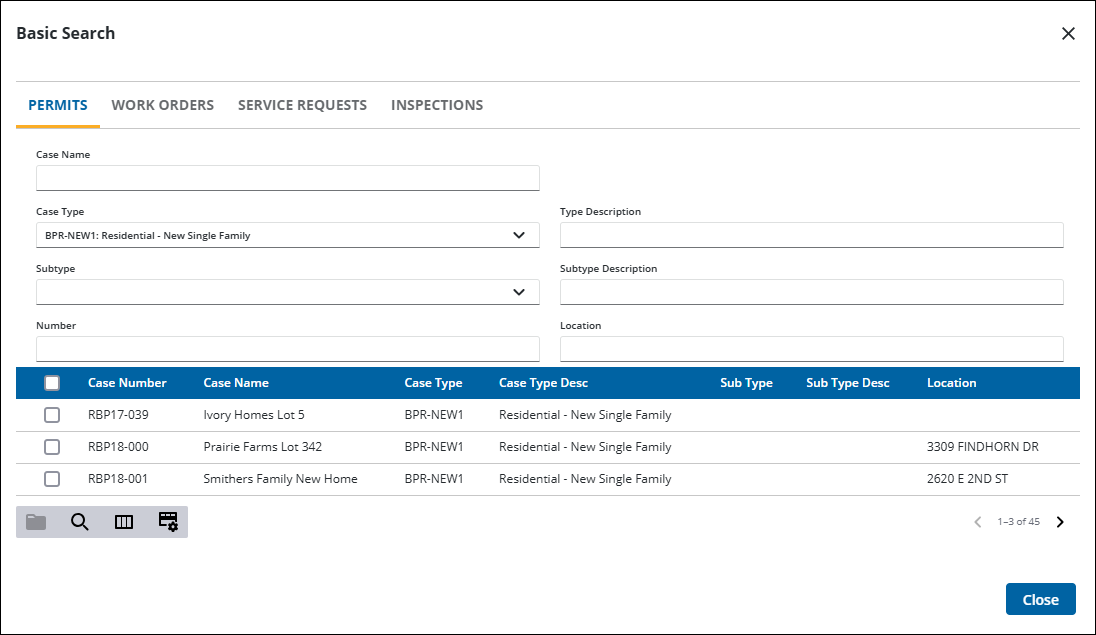
Task: Click the Type Description field
Action: [812, 235]
